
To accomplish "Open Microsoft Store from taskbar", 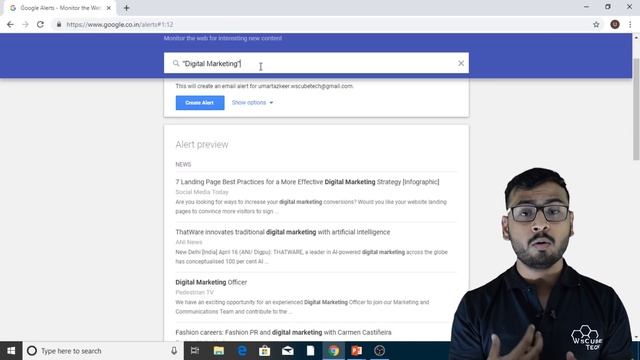I will click(x=264, y=351).
